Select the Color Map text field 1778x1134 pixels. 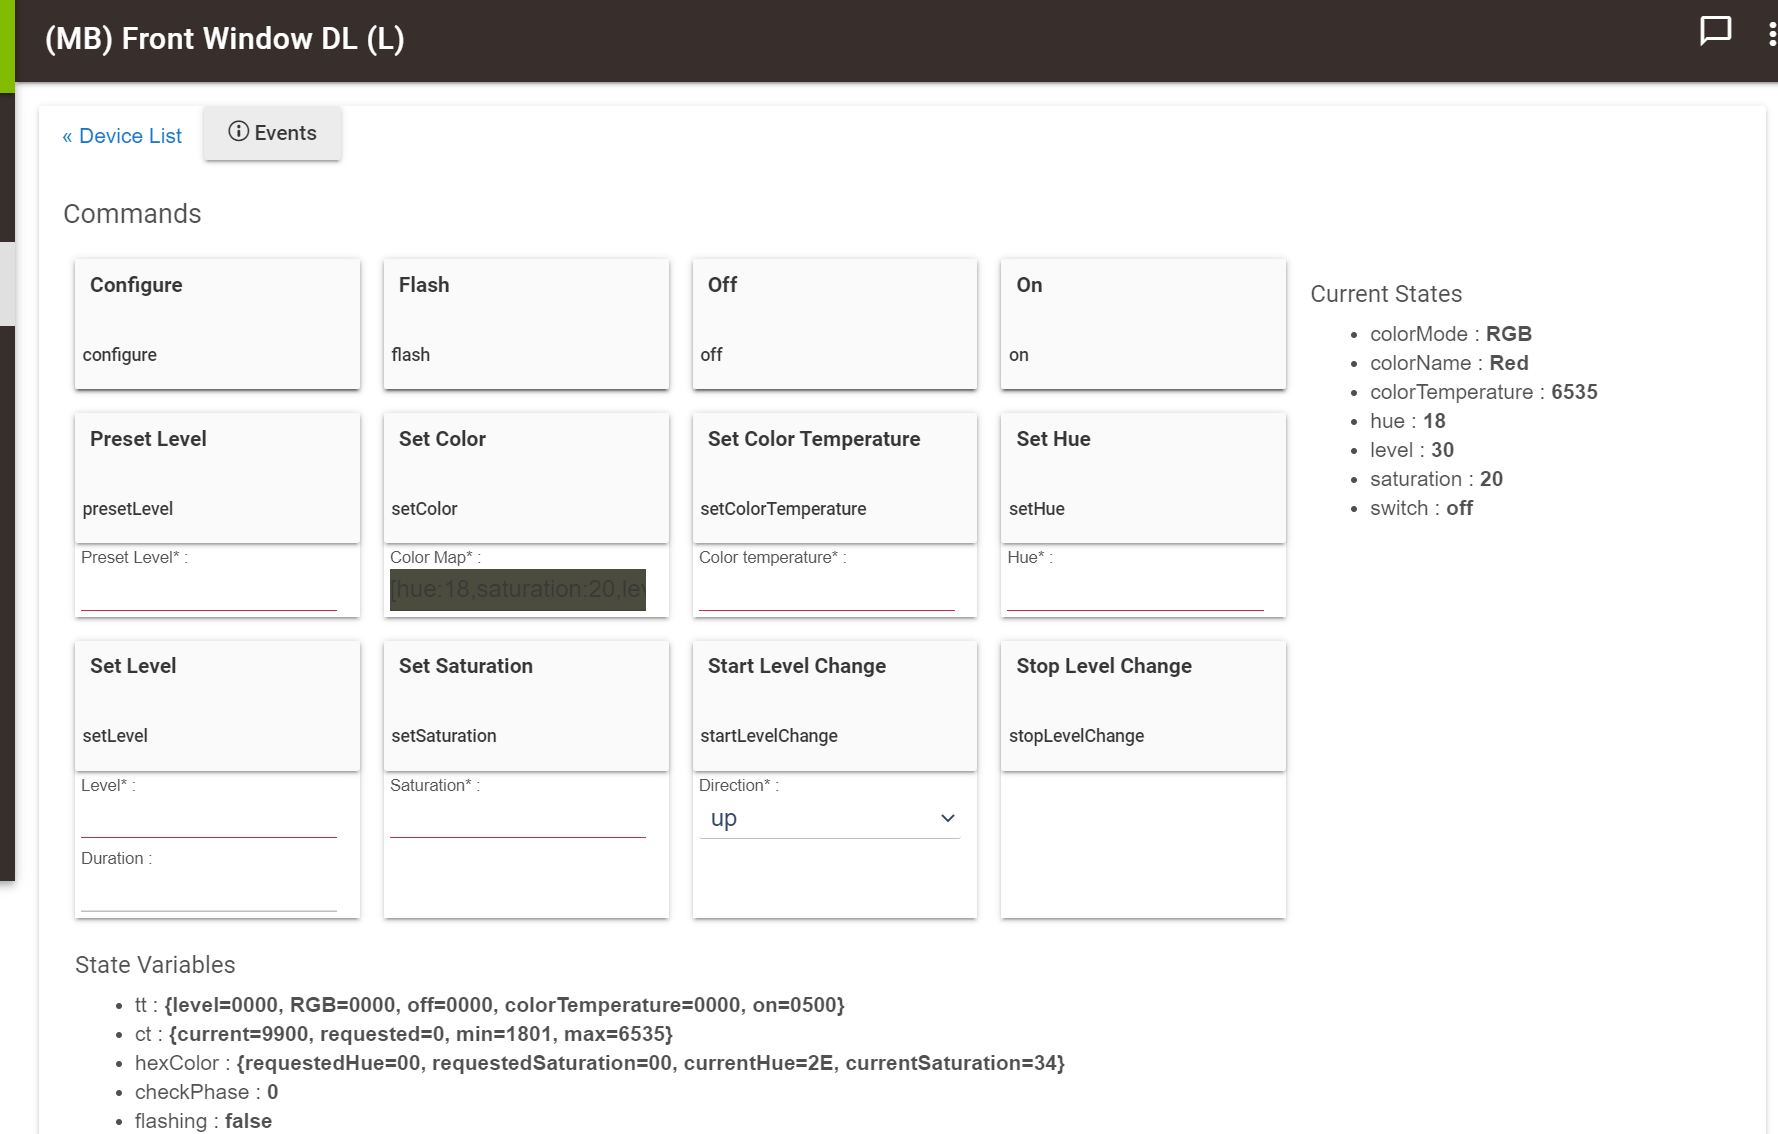518,590
